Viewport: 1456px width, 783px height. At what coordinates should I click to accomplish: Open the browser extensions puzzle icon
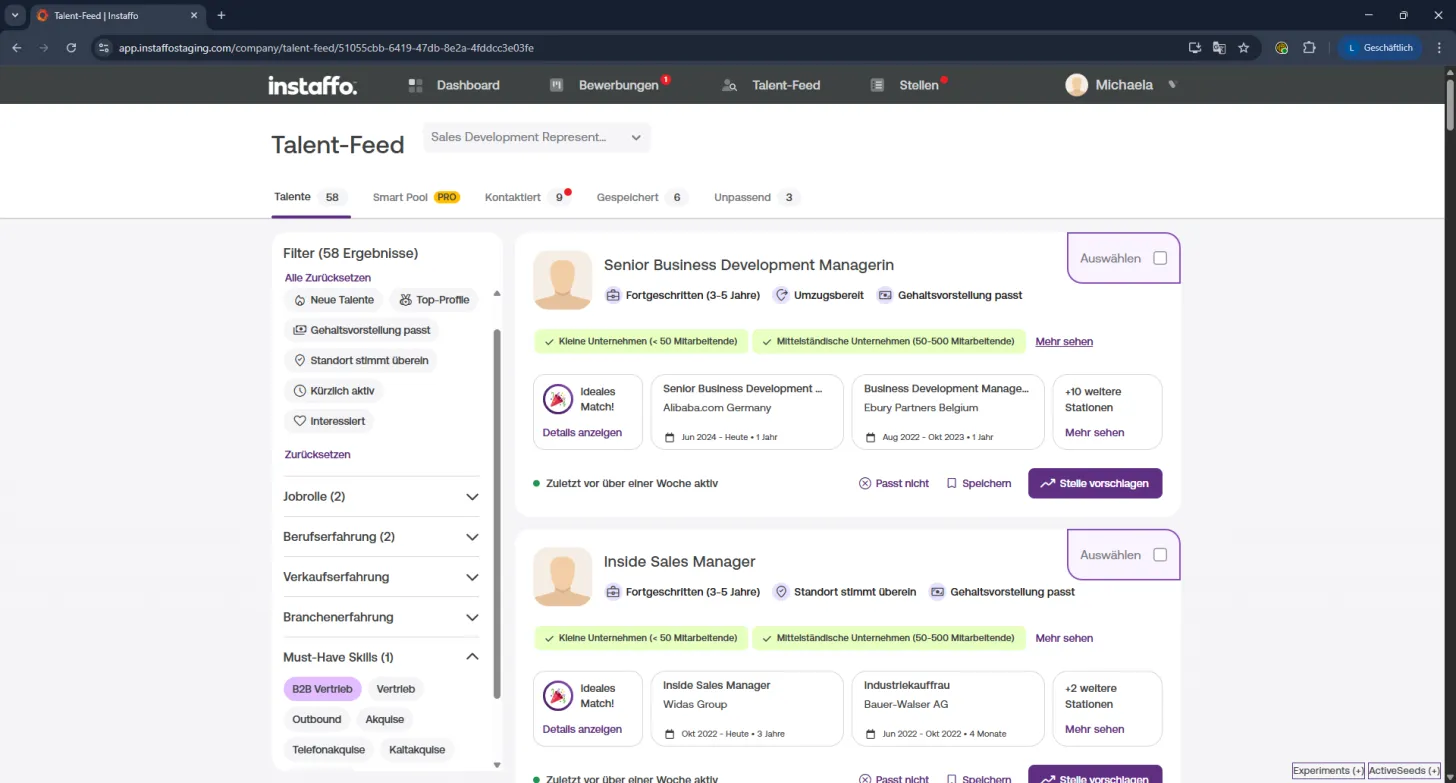tap(1309, 47)
